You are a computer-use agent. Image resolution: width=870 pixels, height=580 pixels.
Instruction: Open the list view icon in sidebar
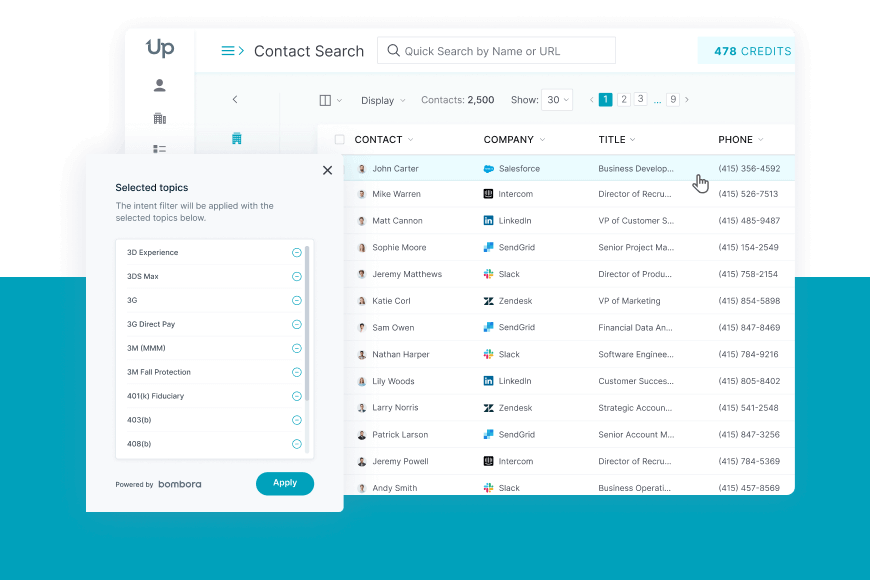(159, 149)
